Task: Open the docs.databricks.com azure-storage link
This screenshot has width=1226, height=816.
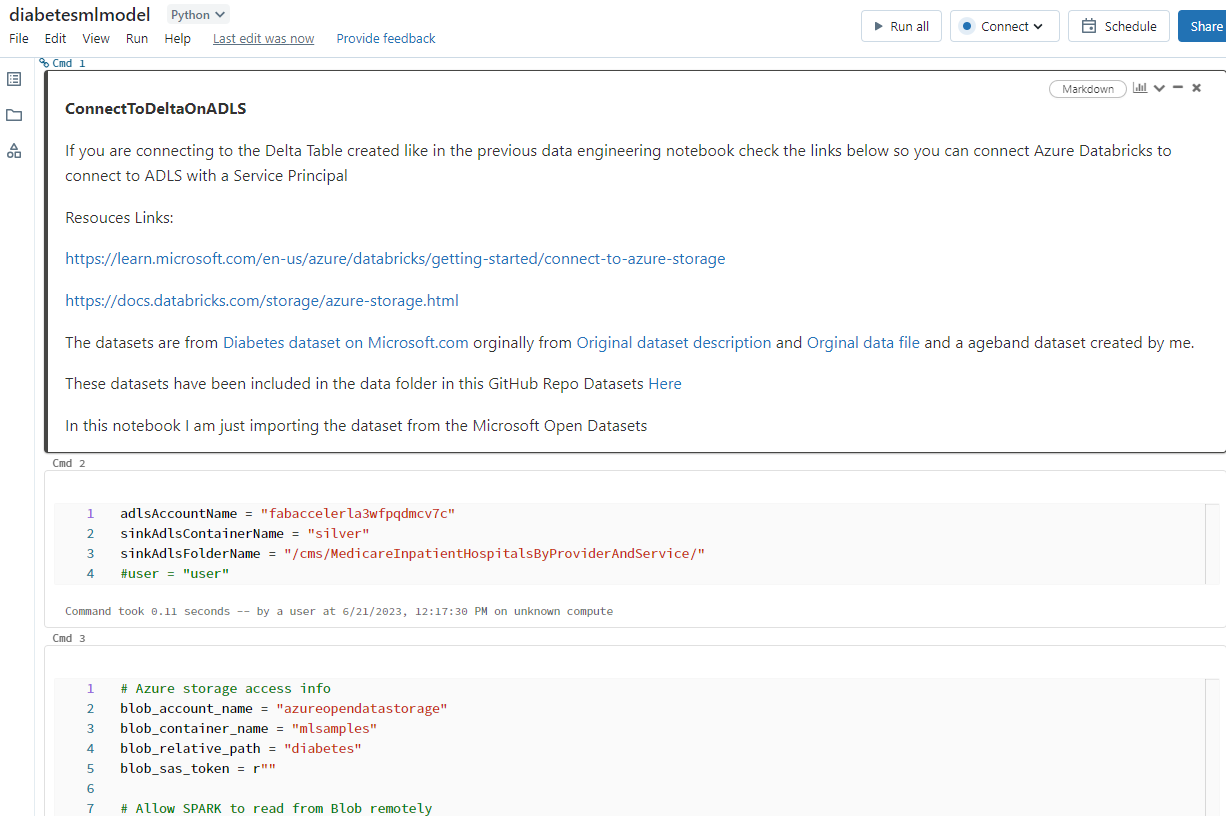Action: pos(262,300)
